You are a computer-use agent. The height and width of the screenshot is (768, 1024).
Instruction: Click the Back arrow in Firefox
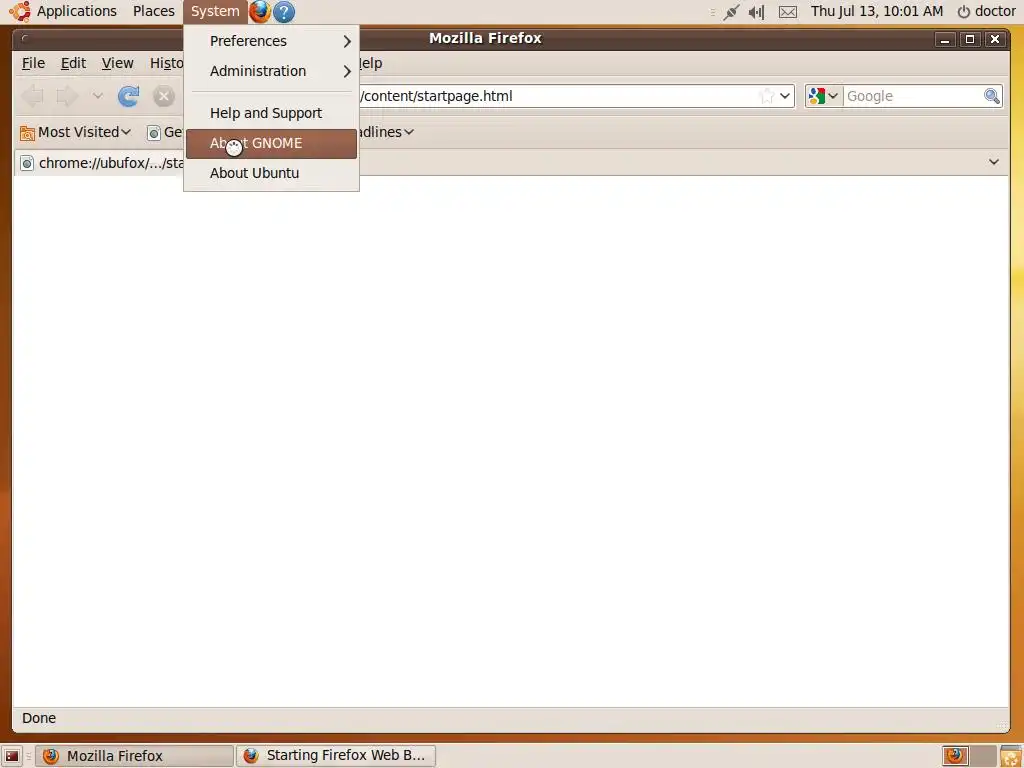click(33, 96)
